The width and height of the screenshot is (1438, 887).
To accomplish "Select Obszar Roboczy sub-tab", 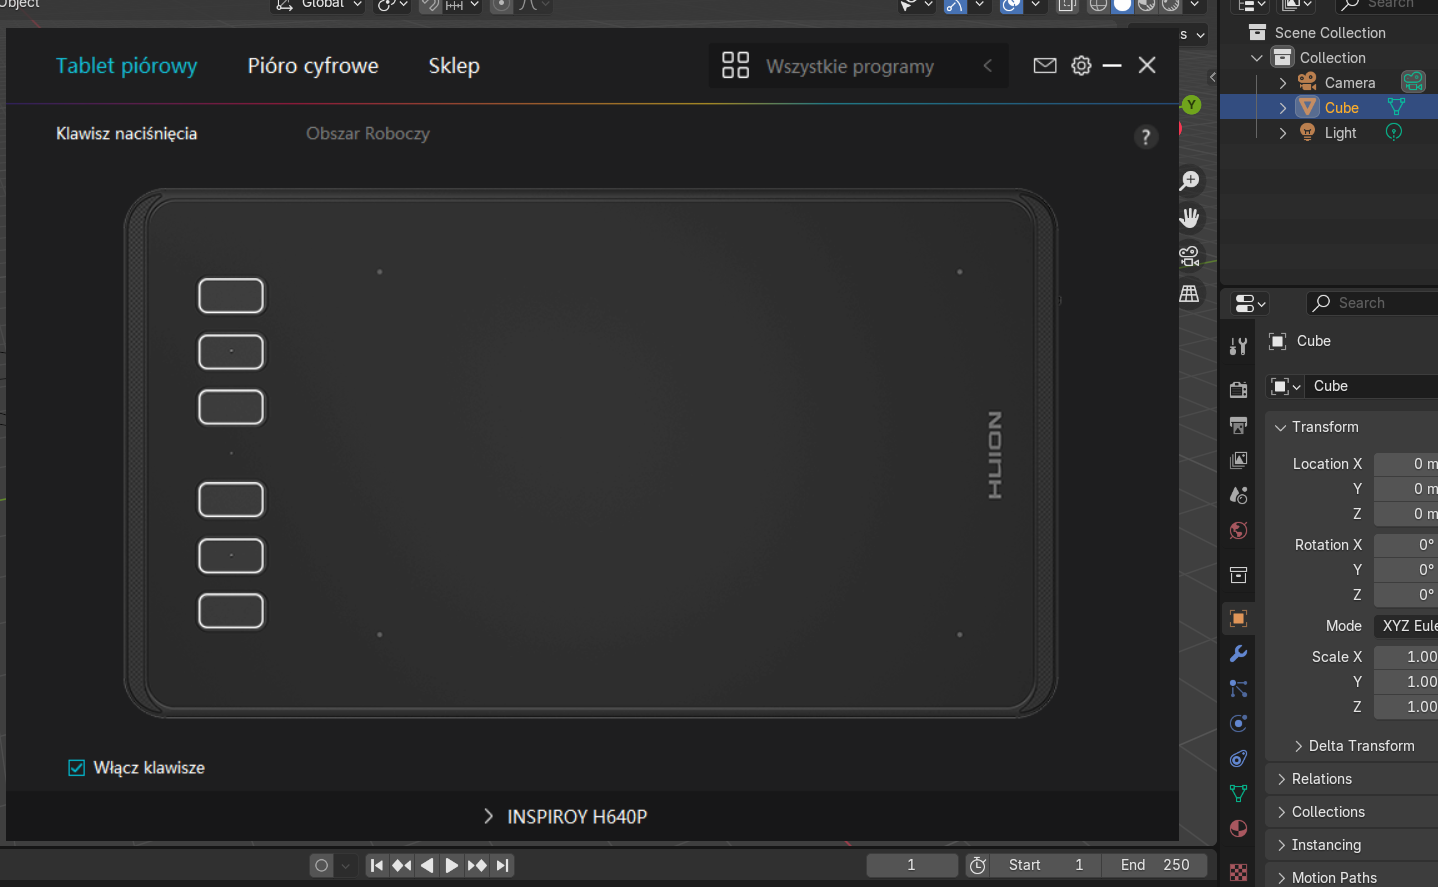I will click(x=368, y=134).
